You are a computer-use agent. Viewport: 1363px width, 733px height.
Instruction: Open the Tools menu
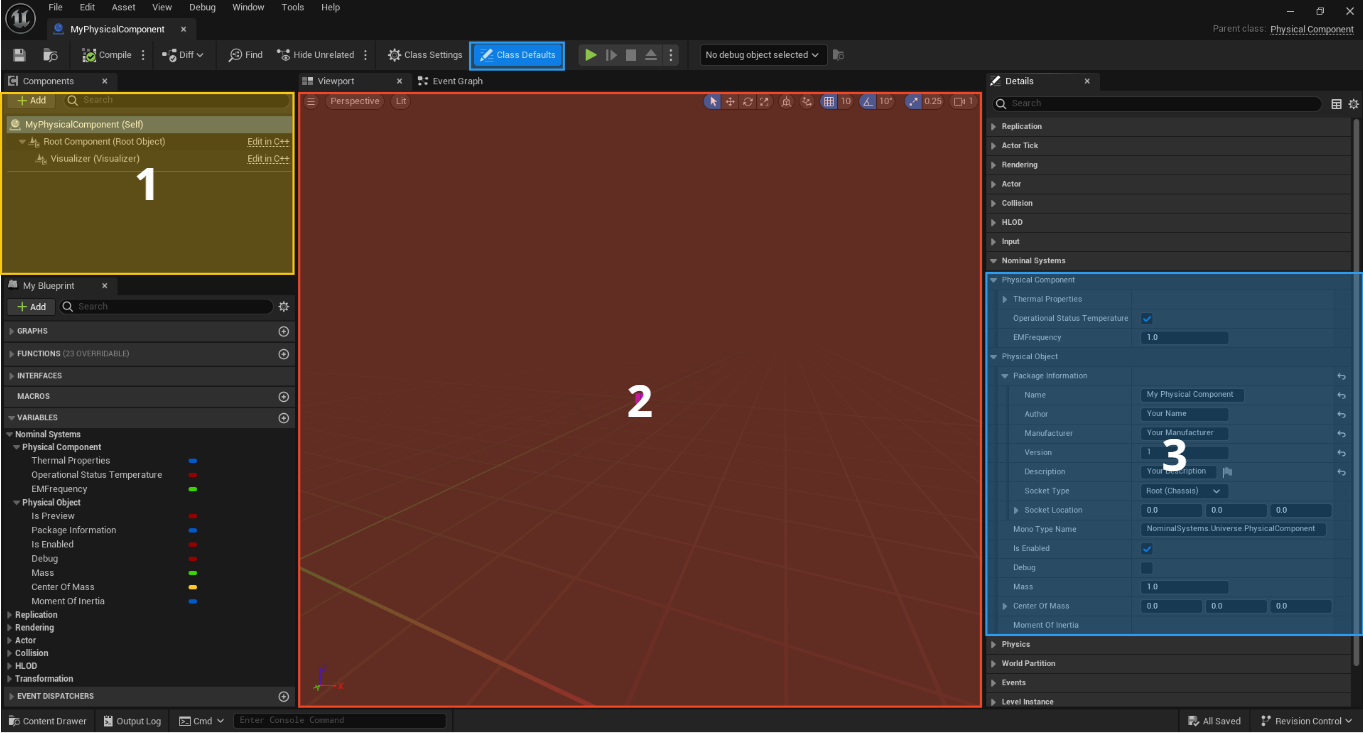tap(293, 7)
